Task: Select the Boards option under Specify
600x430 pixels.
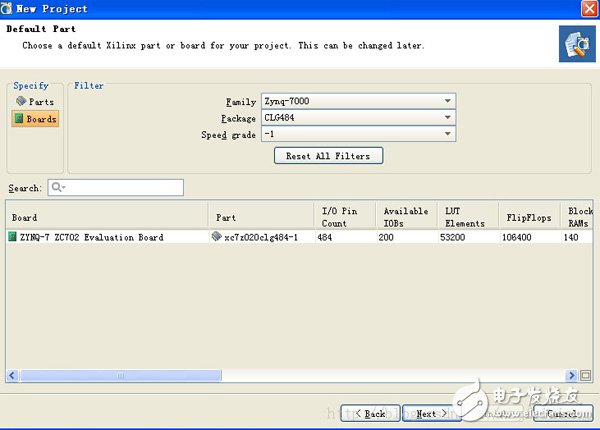Action: pos(35,119)
